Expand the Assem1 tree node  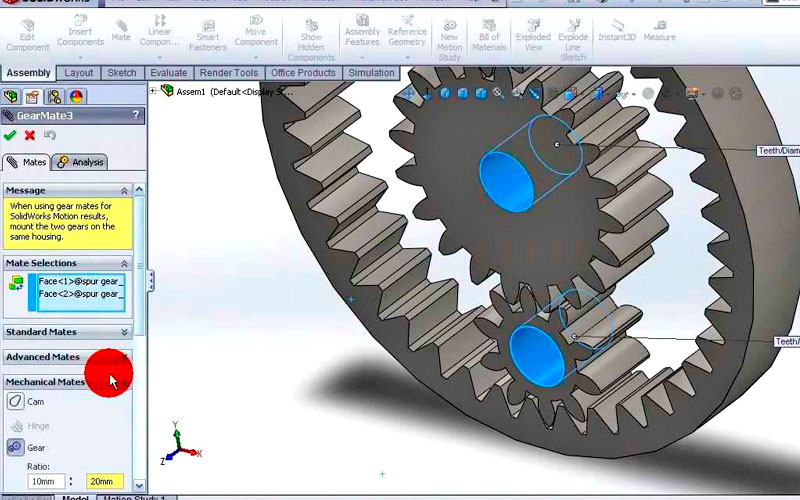[x=153, y=91]
